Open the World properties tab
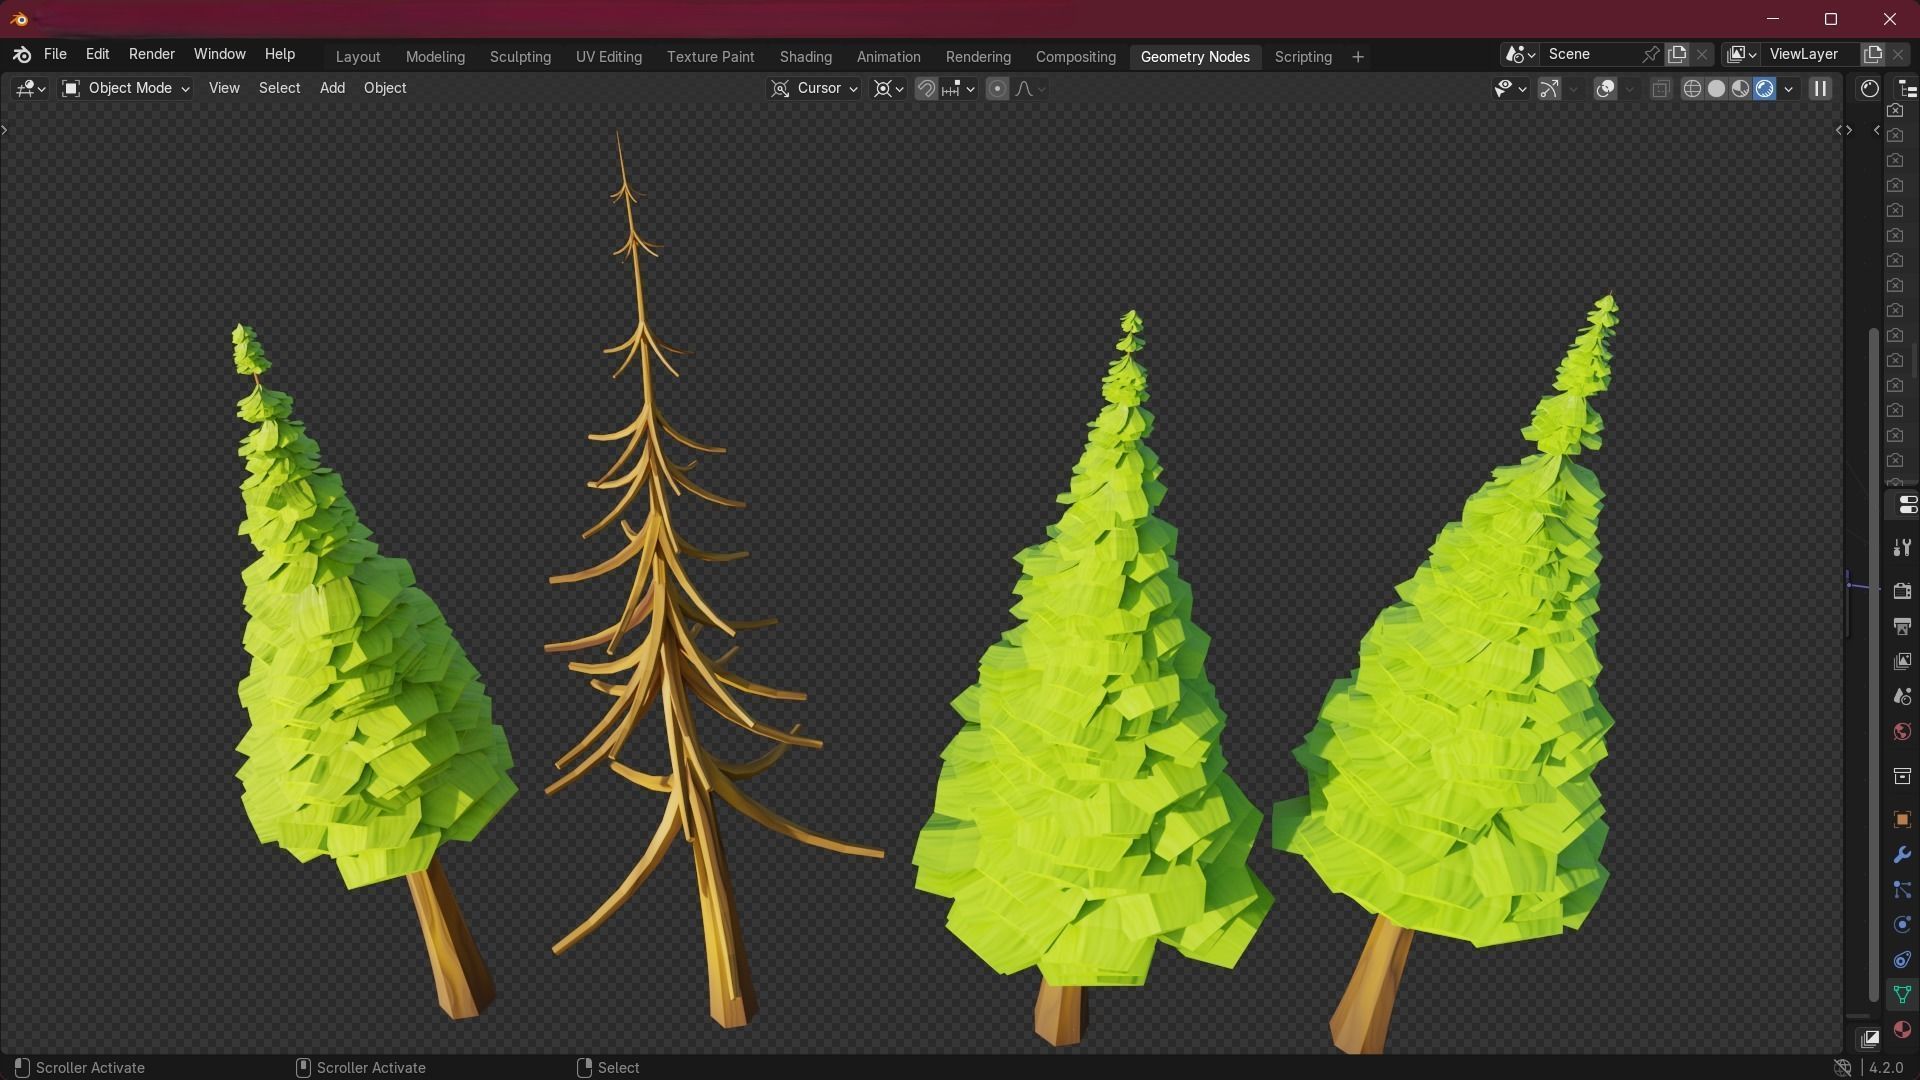This screenshot has width=1920, height=1080. pos(1902,731)
